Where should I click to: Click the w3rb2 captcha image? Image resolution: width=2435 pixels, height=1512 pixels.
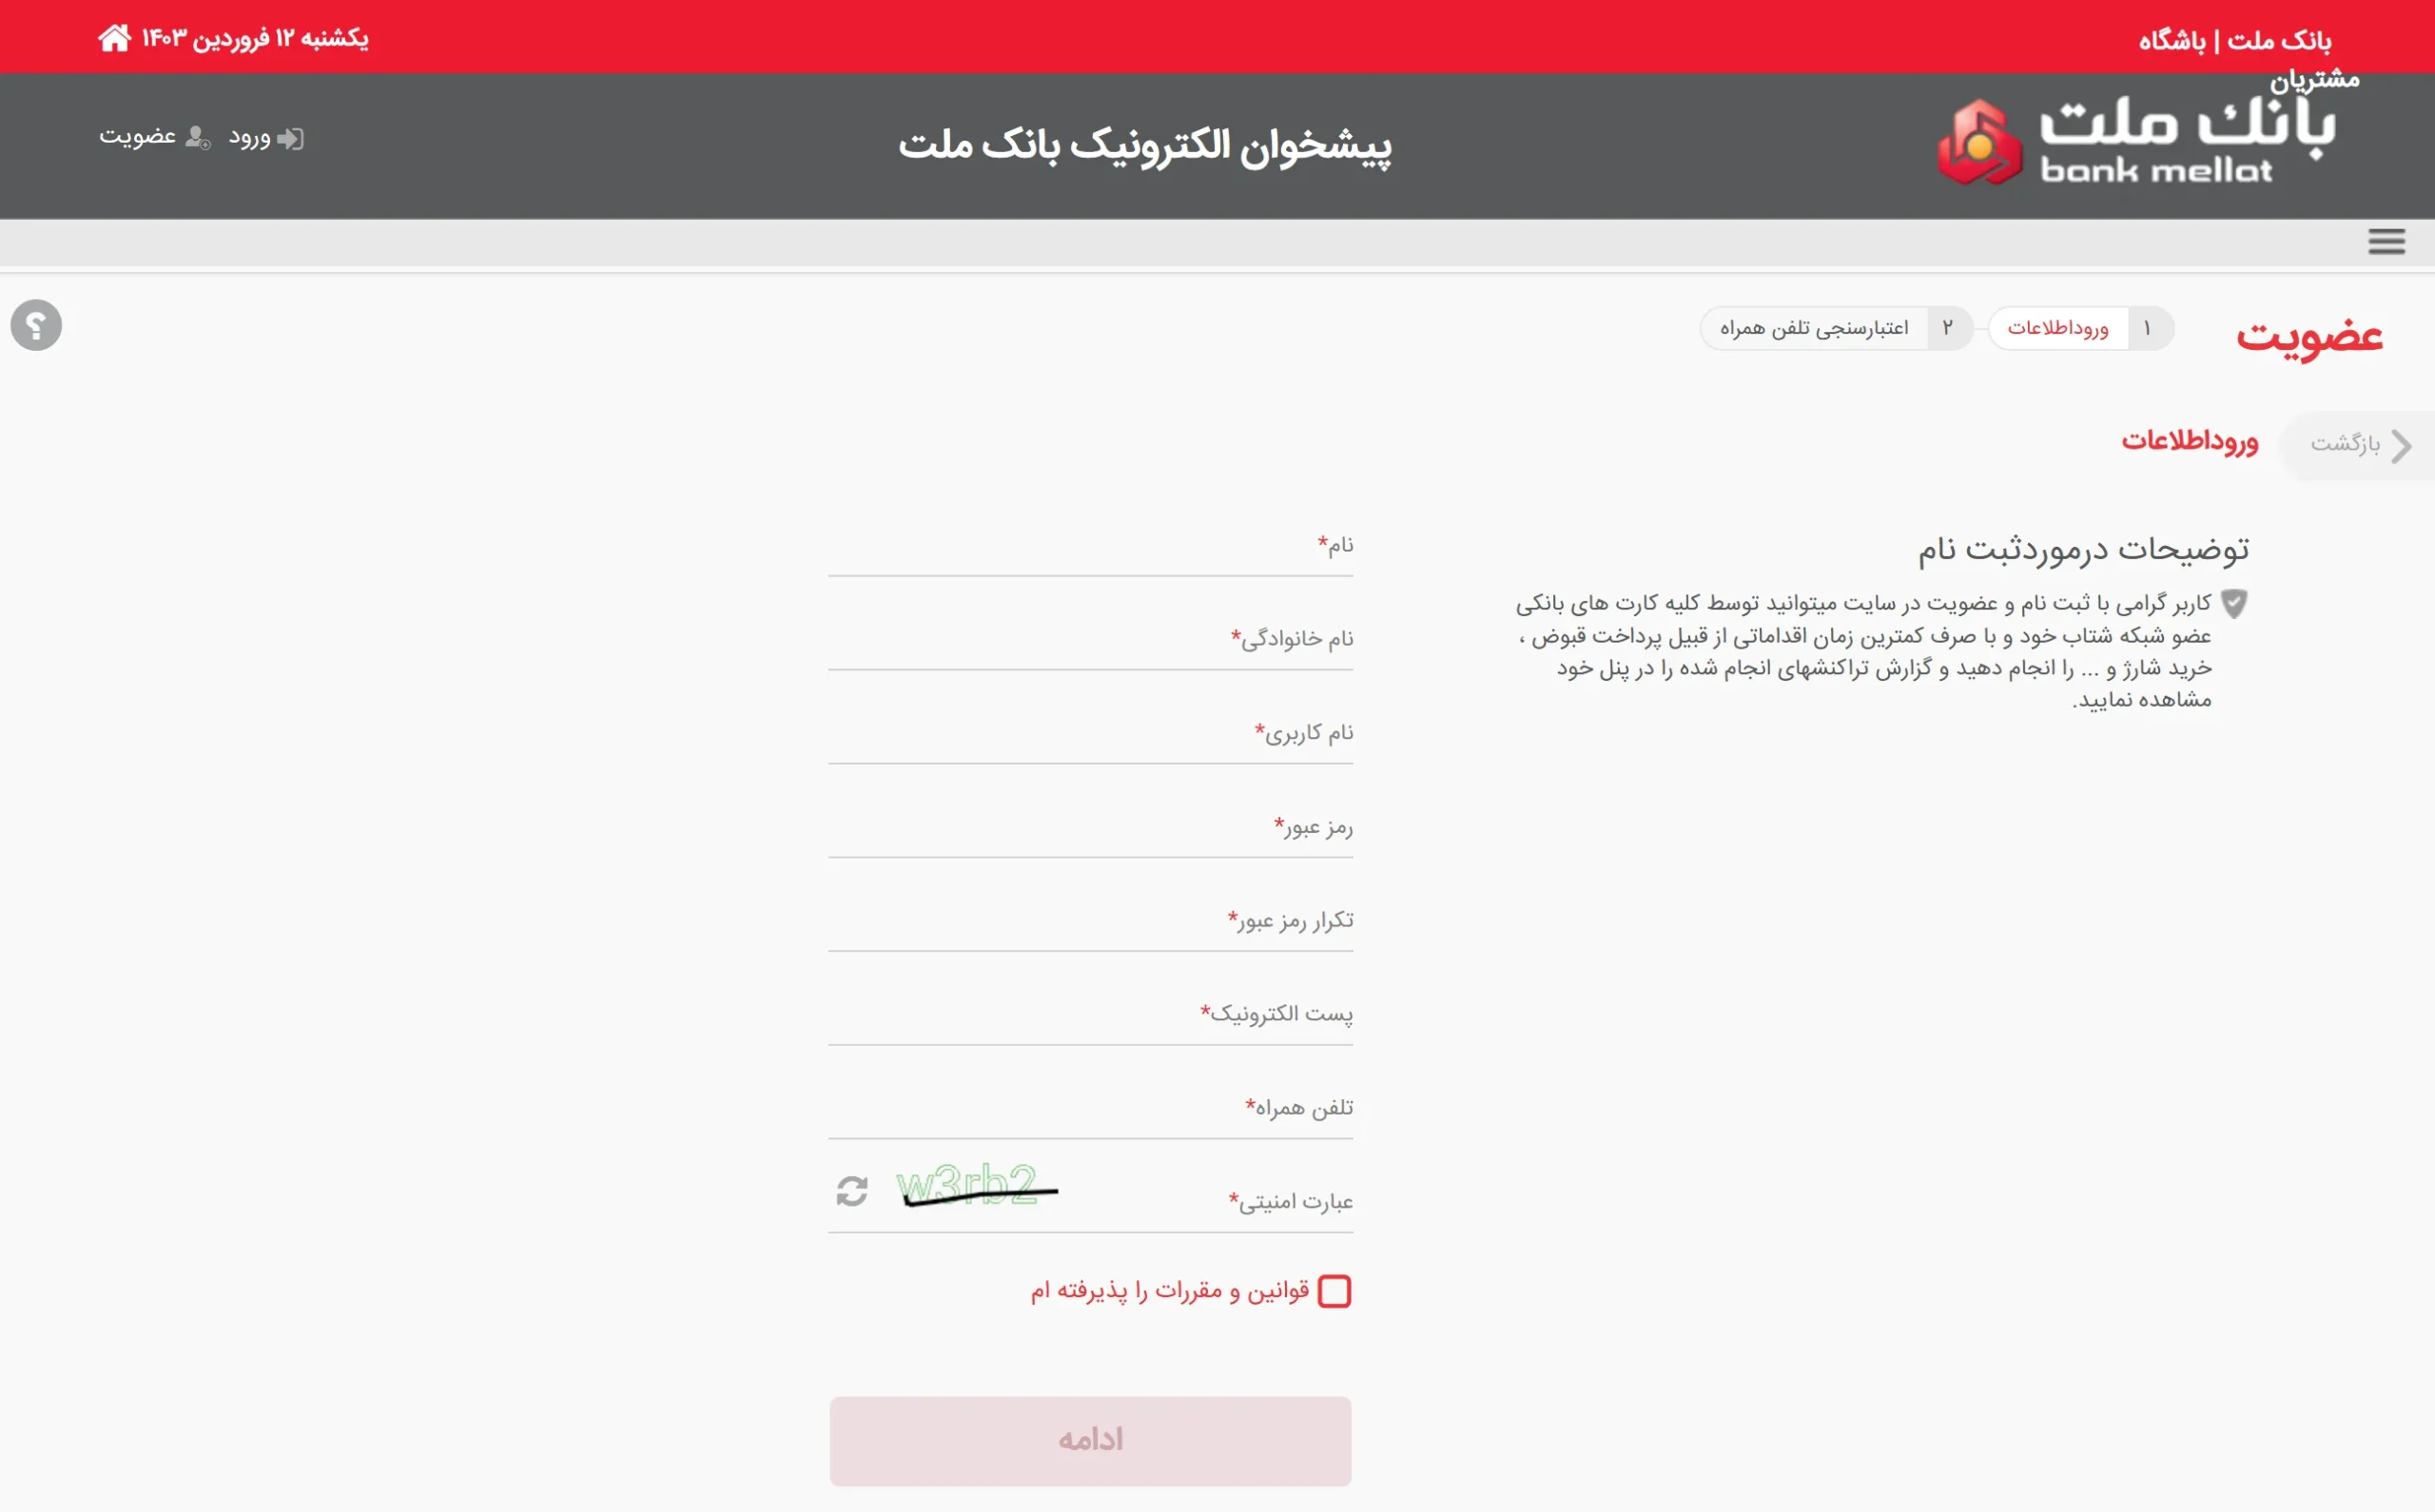(976, 1186)
